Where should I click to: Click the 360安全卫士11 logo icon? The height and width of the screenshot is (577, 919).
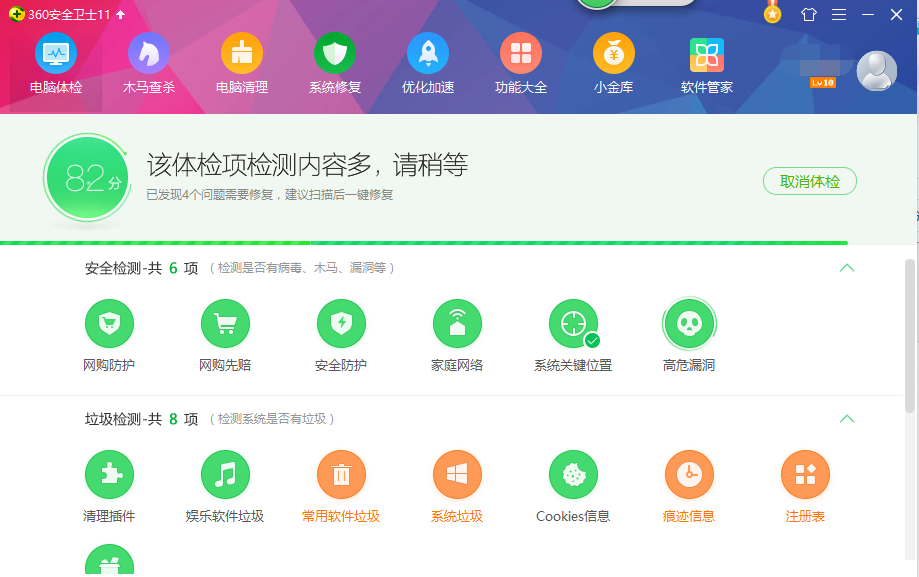tap(16, 14)
